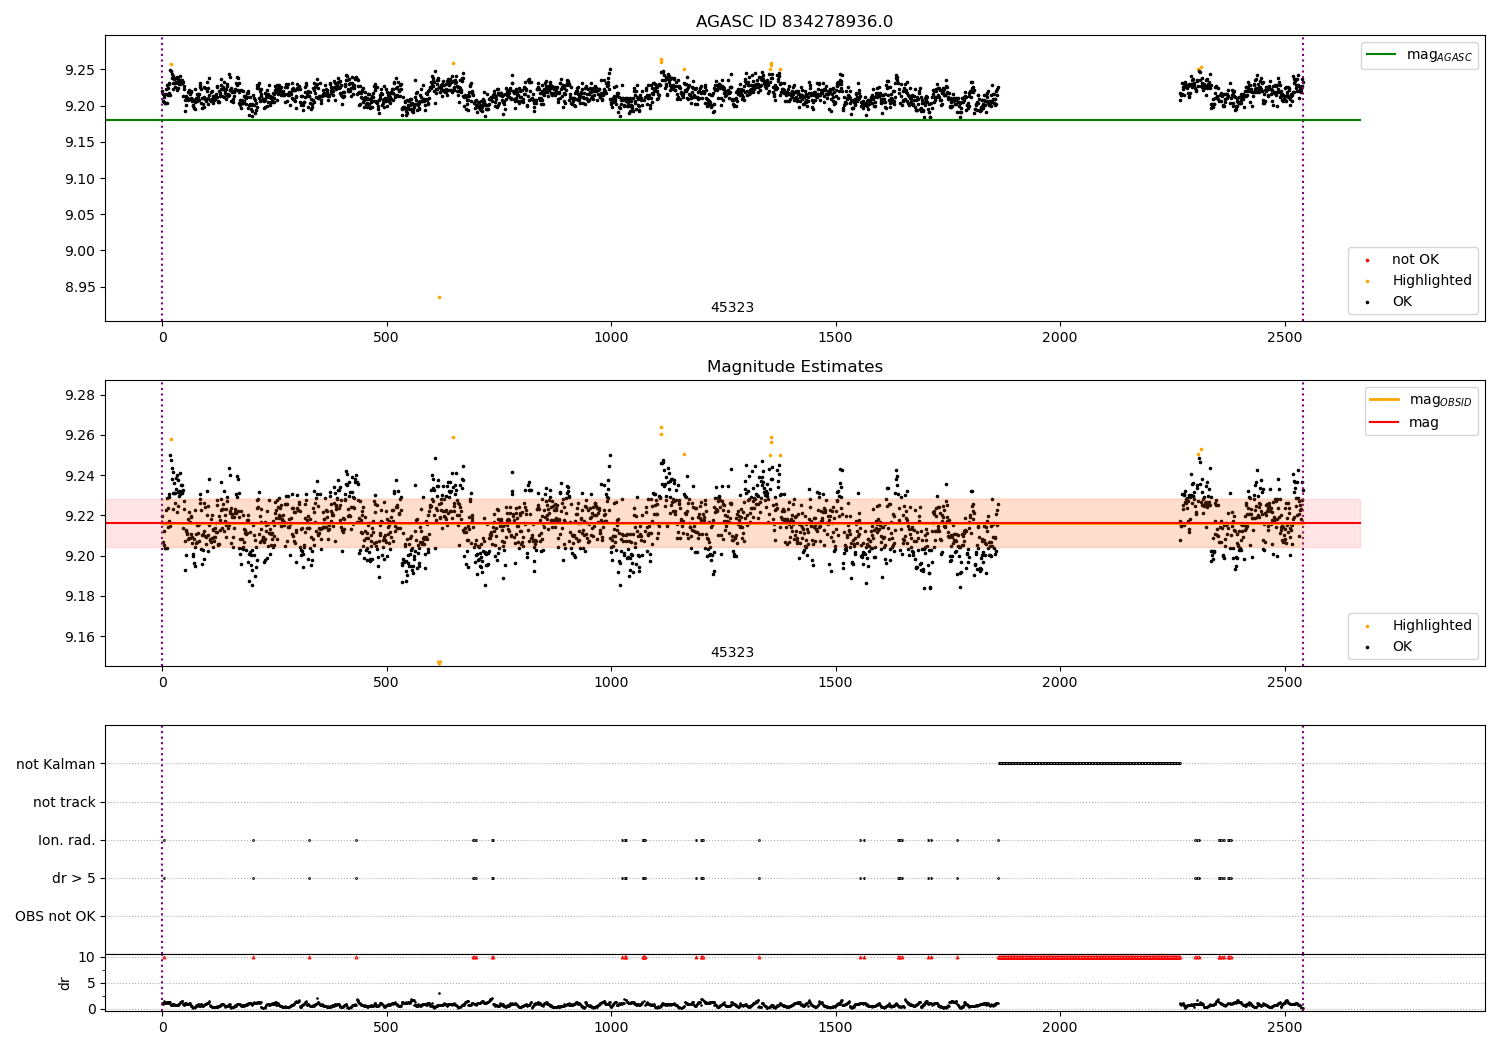Click x-axis tick '2500' under bottom plot
The width and height of the screenshot is (1500, 1050).
(x=1284, y=1027)
